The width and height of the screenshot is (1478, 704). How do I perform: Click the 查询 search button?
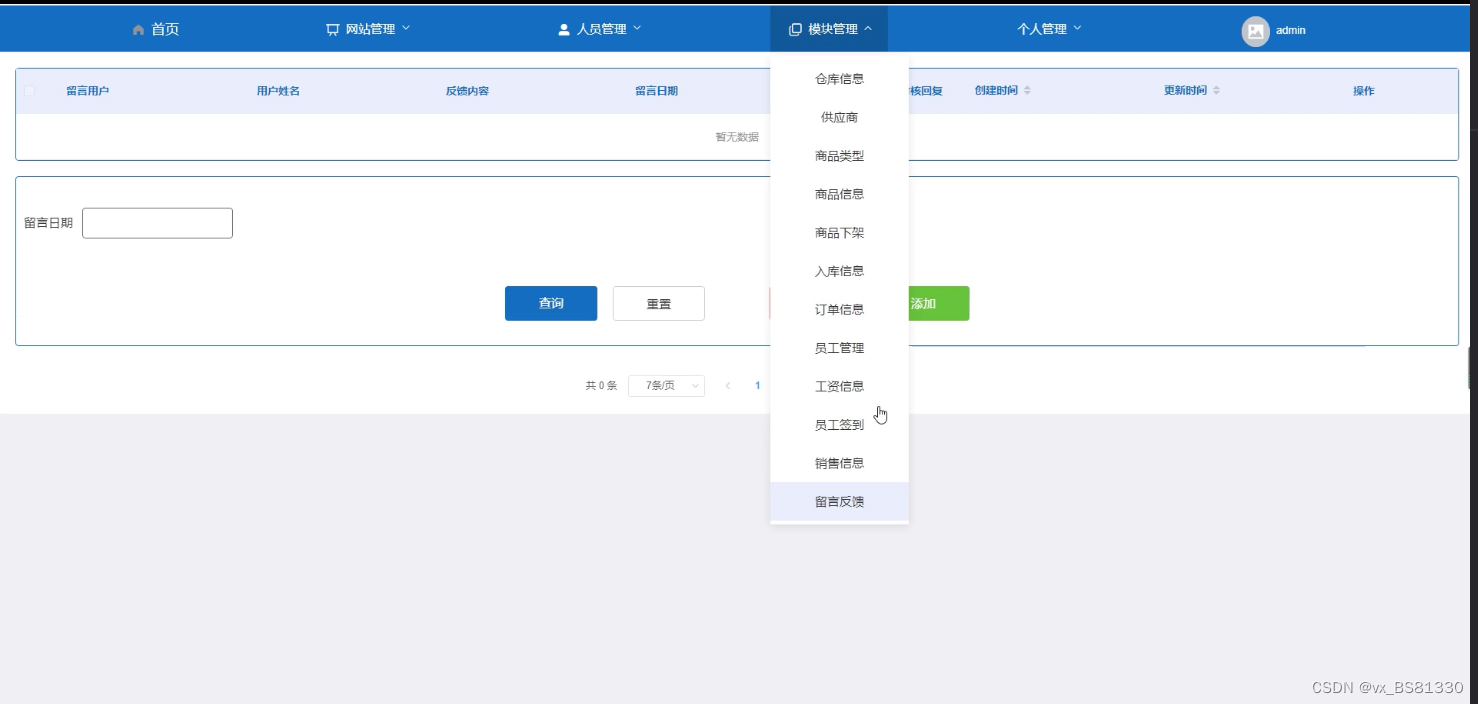tap(551, 303)
